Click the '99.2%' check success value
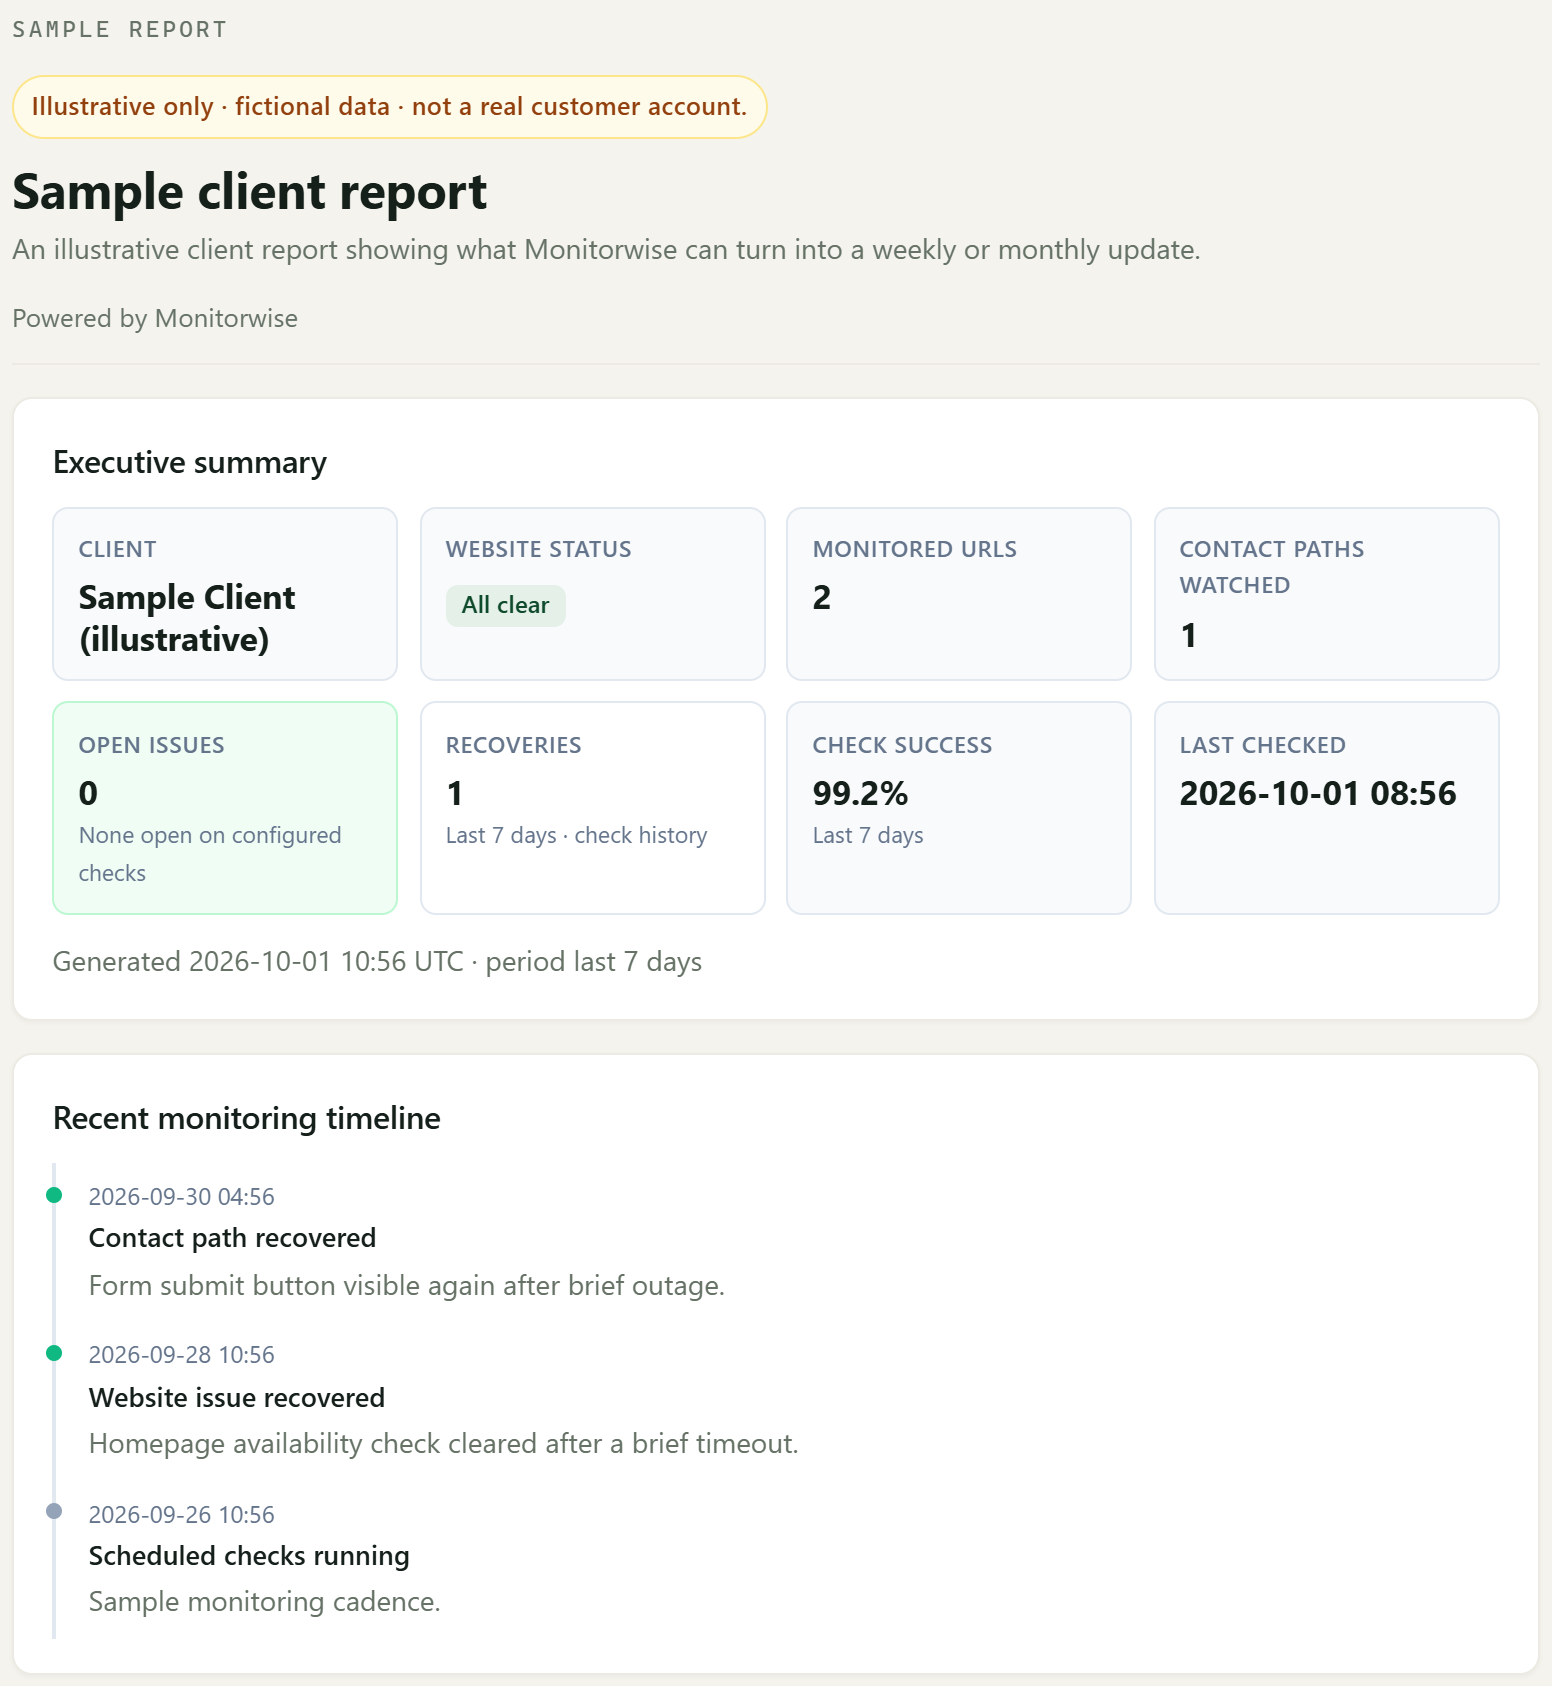 click(x=860, y=793)
